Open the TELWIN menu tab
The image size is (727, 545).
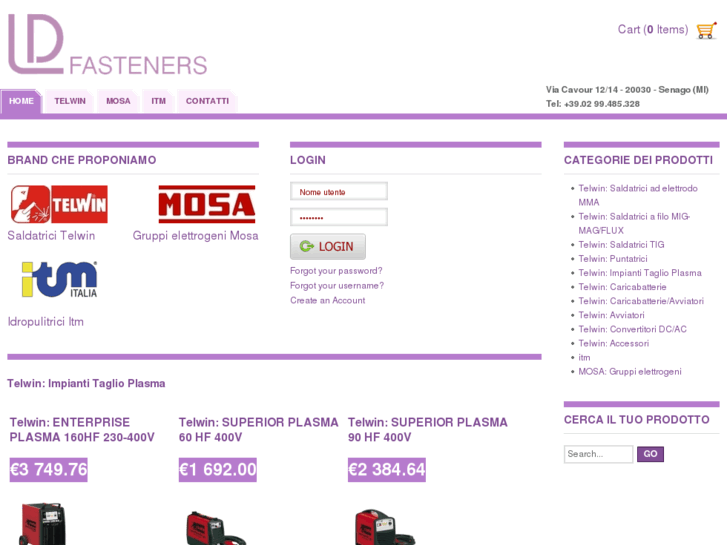pos(70,101)
